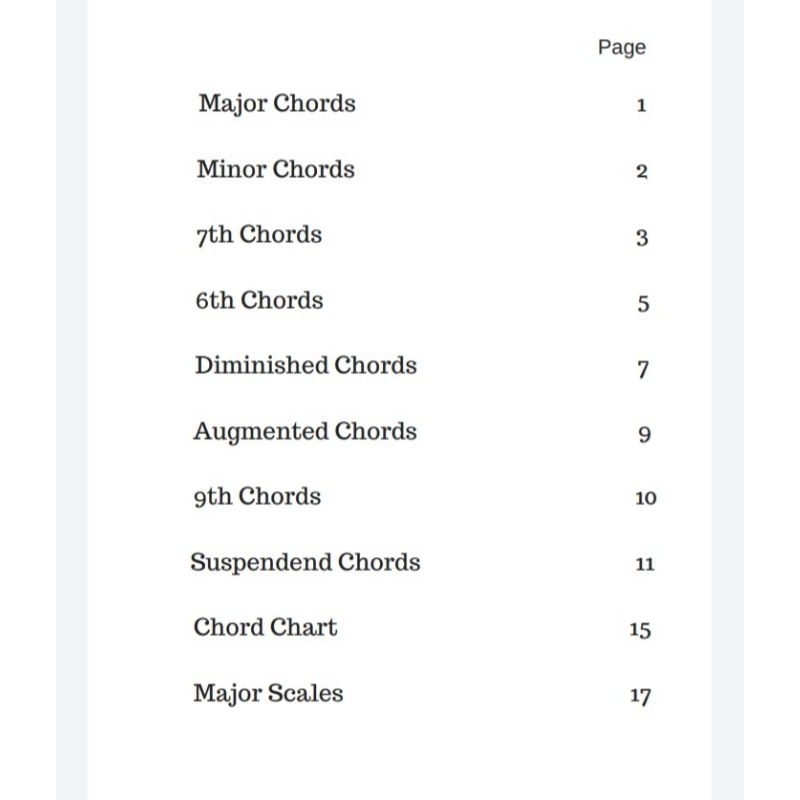
Task: Open the Augmented Chords entry
Action: tap(305, 432)
